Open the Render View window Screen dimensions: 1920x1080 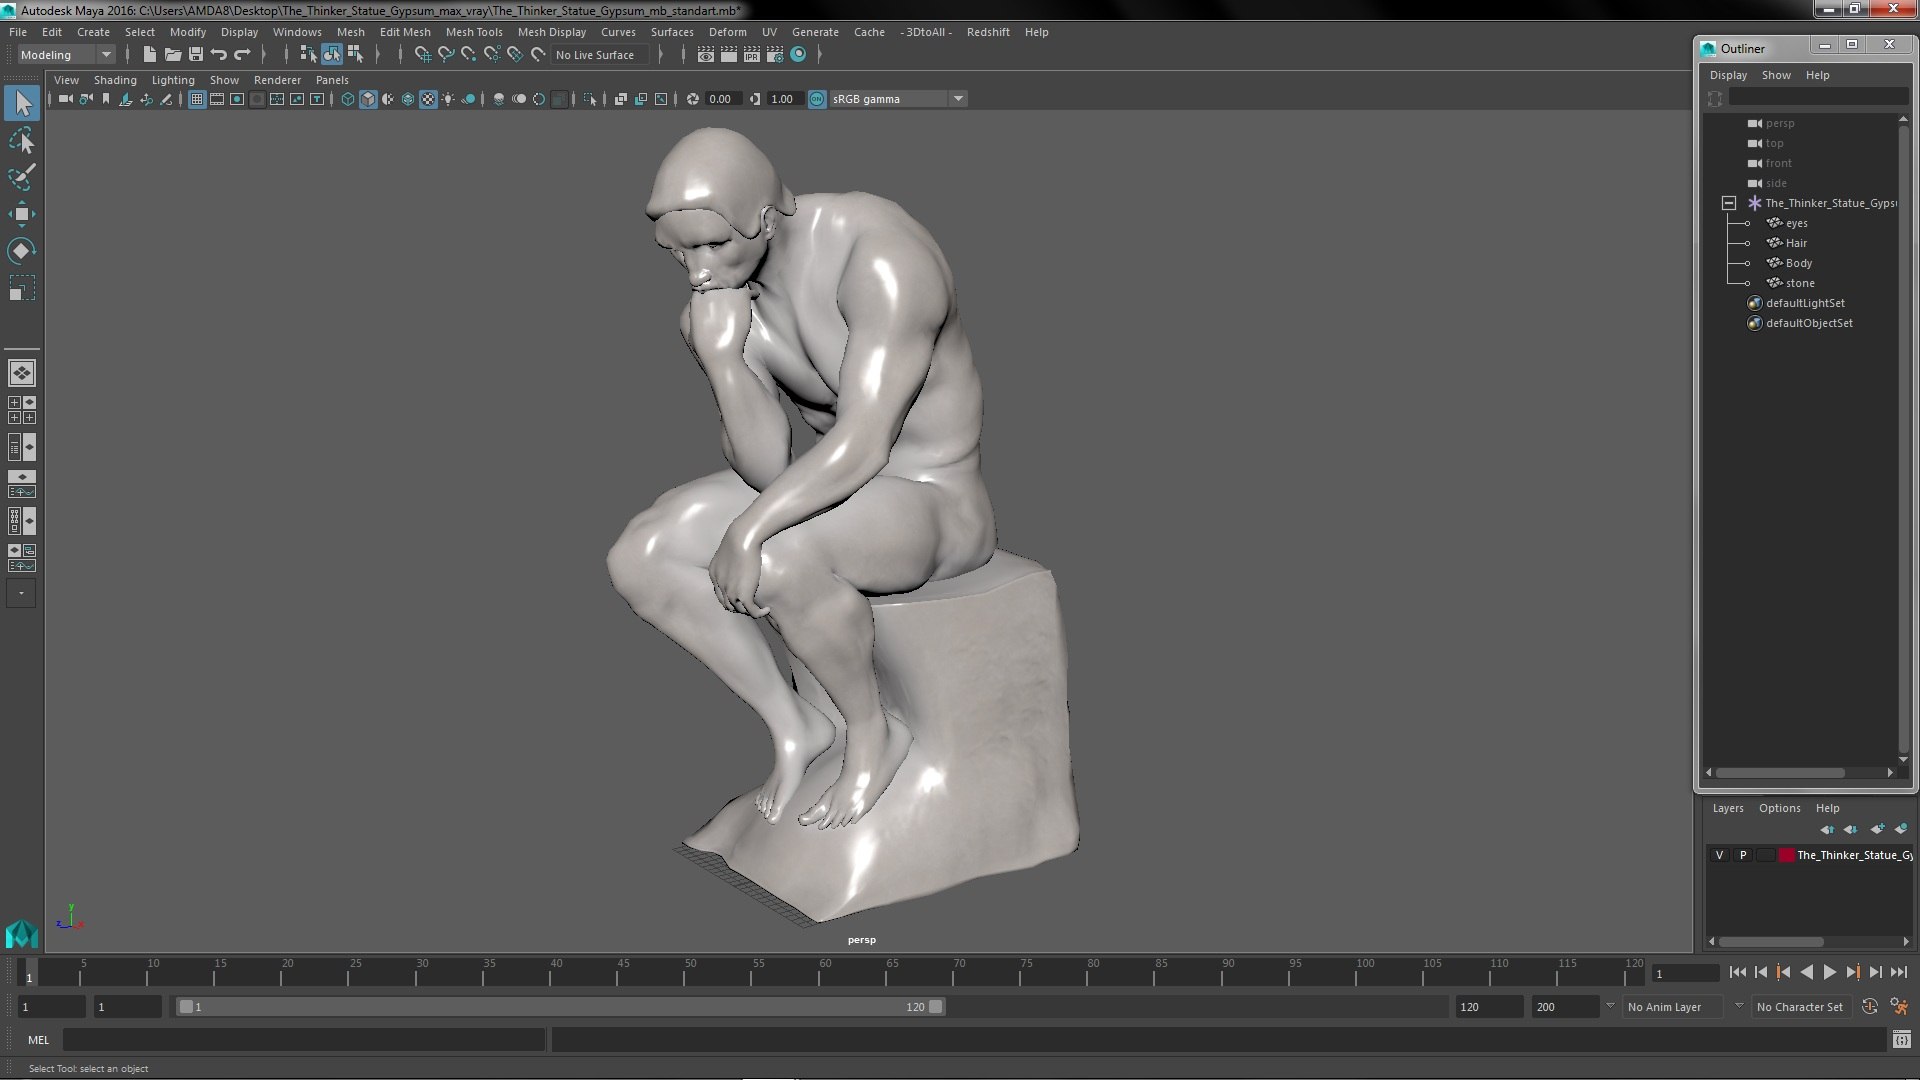[x=706, y=55]
